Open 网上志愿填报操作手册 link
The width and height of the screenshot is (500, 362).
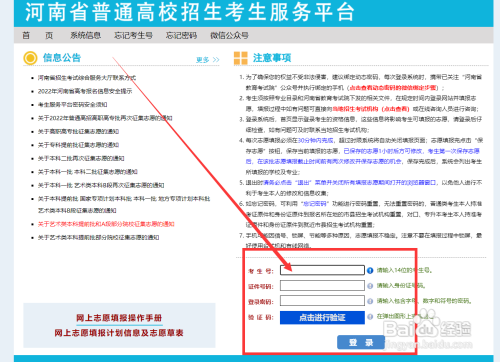pyautogui.click(x=119, y=318)
